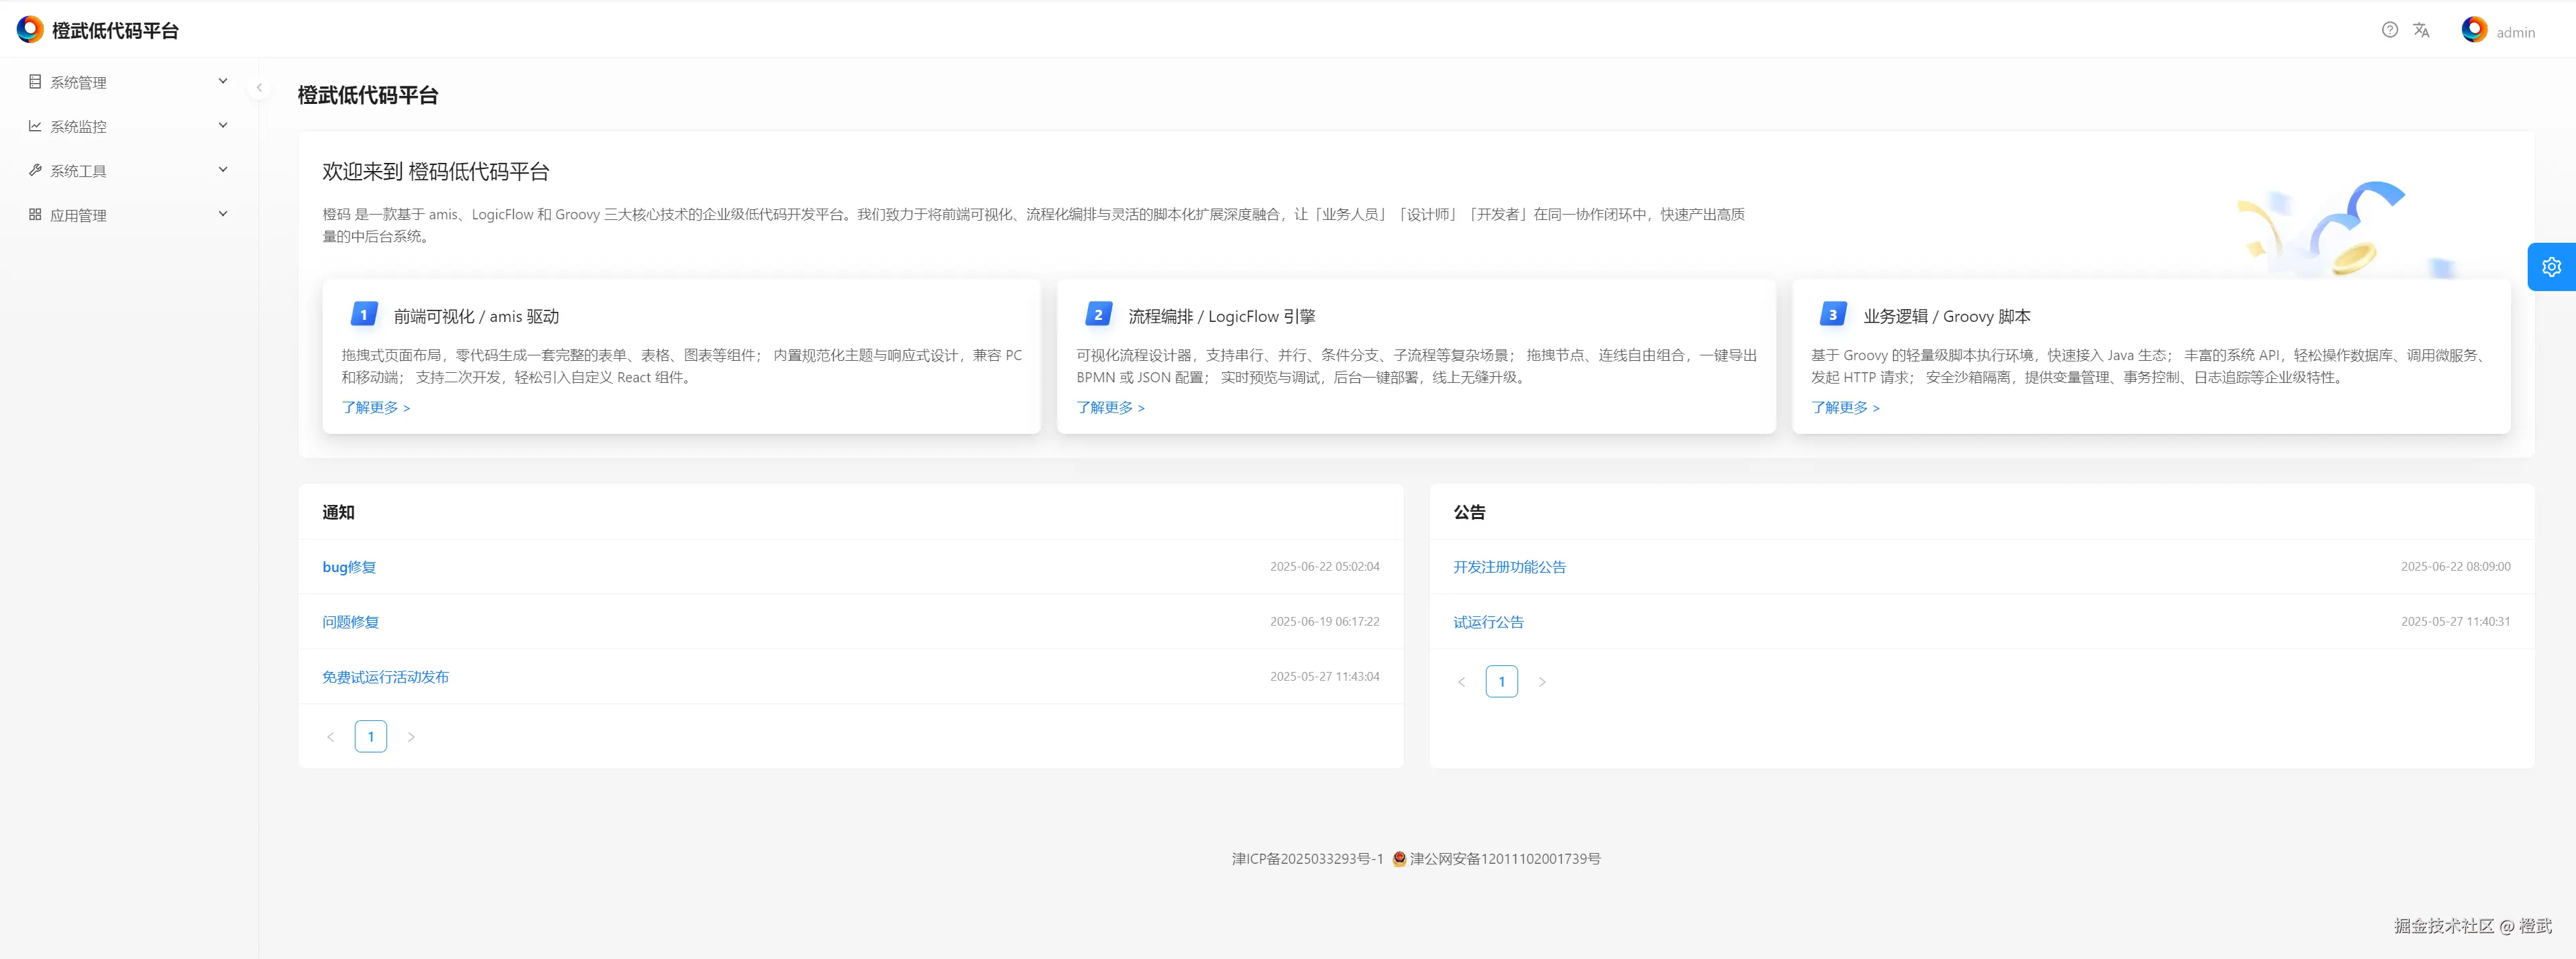This screenshot has width=2576, height=959.
Task: Click the 应用管理 grid icon
Action: tap(35, 214)
